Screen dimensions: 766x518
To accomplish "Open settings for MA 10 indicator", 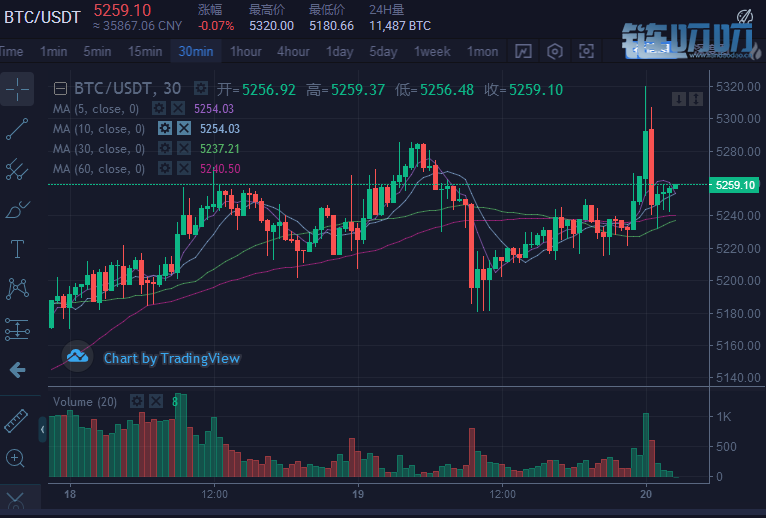I will [x=165, y=129].
